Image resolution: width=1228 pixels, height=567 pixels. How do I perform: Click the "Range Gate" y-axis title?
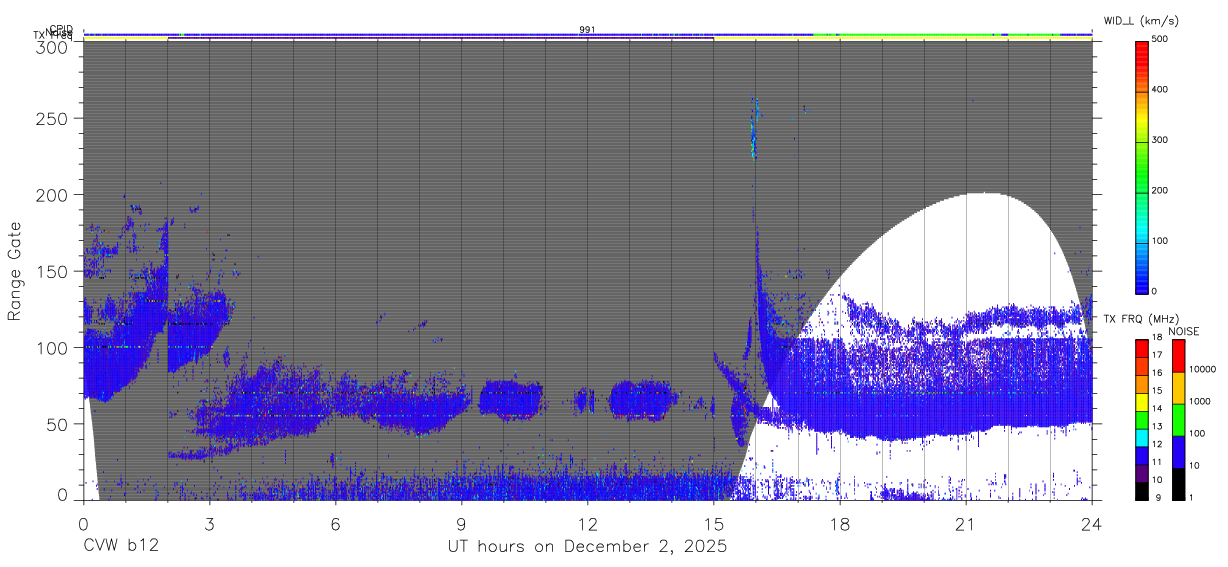(15, 271)
